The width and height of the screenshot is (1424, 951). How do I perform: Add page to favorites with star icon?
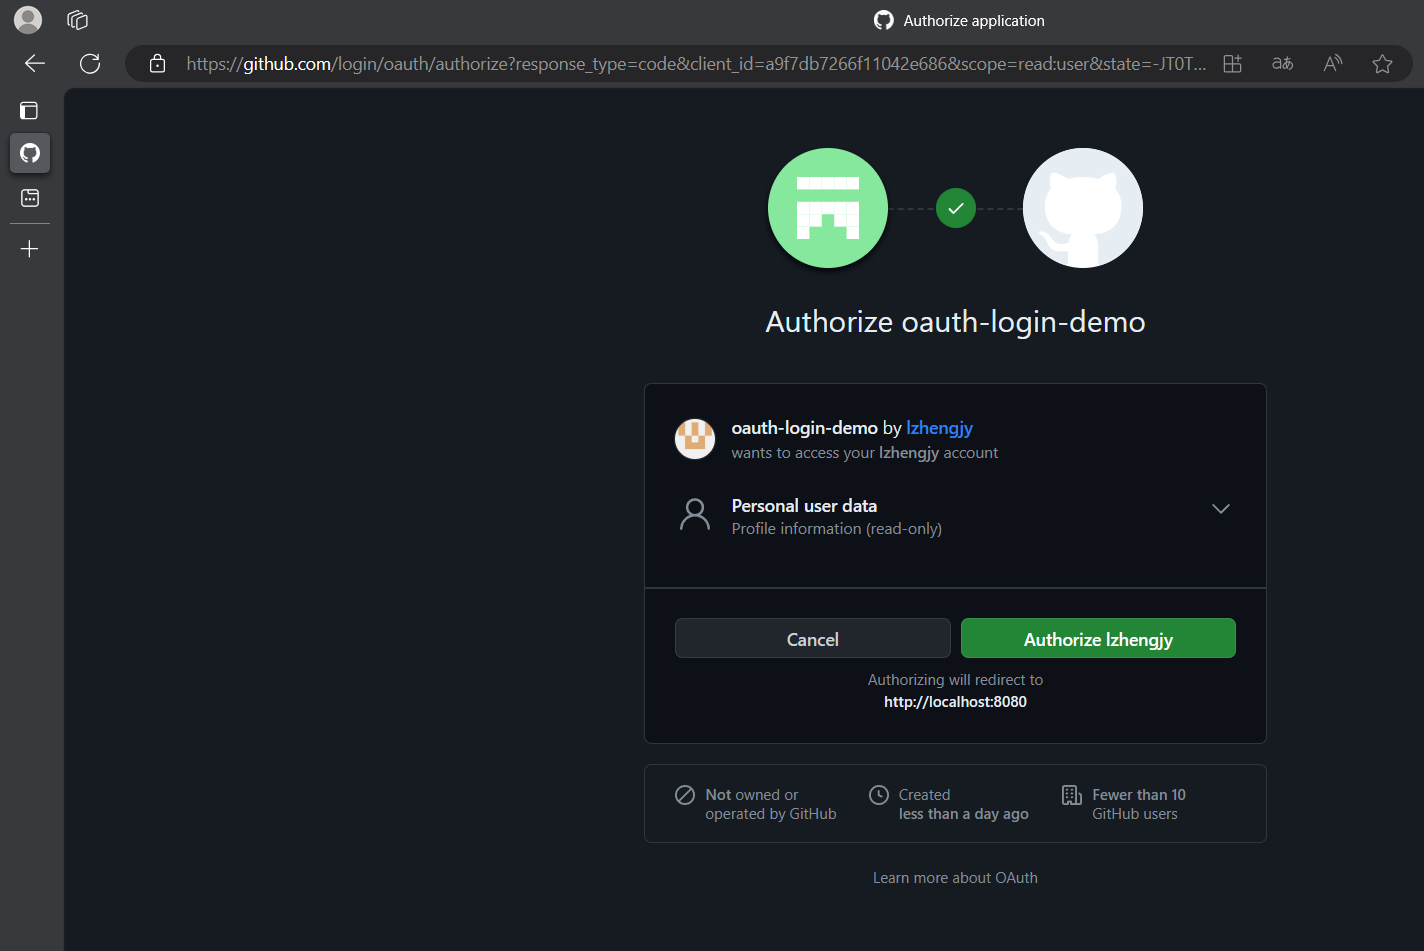pos(1382,64)
